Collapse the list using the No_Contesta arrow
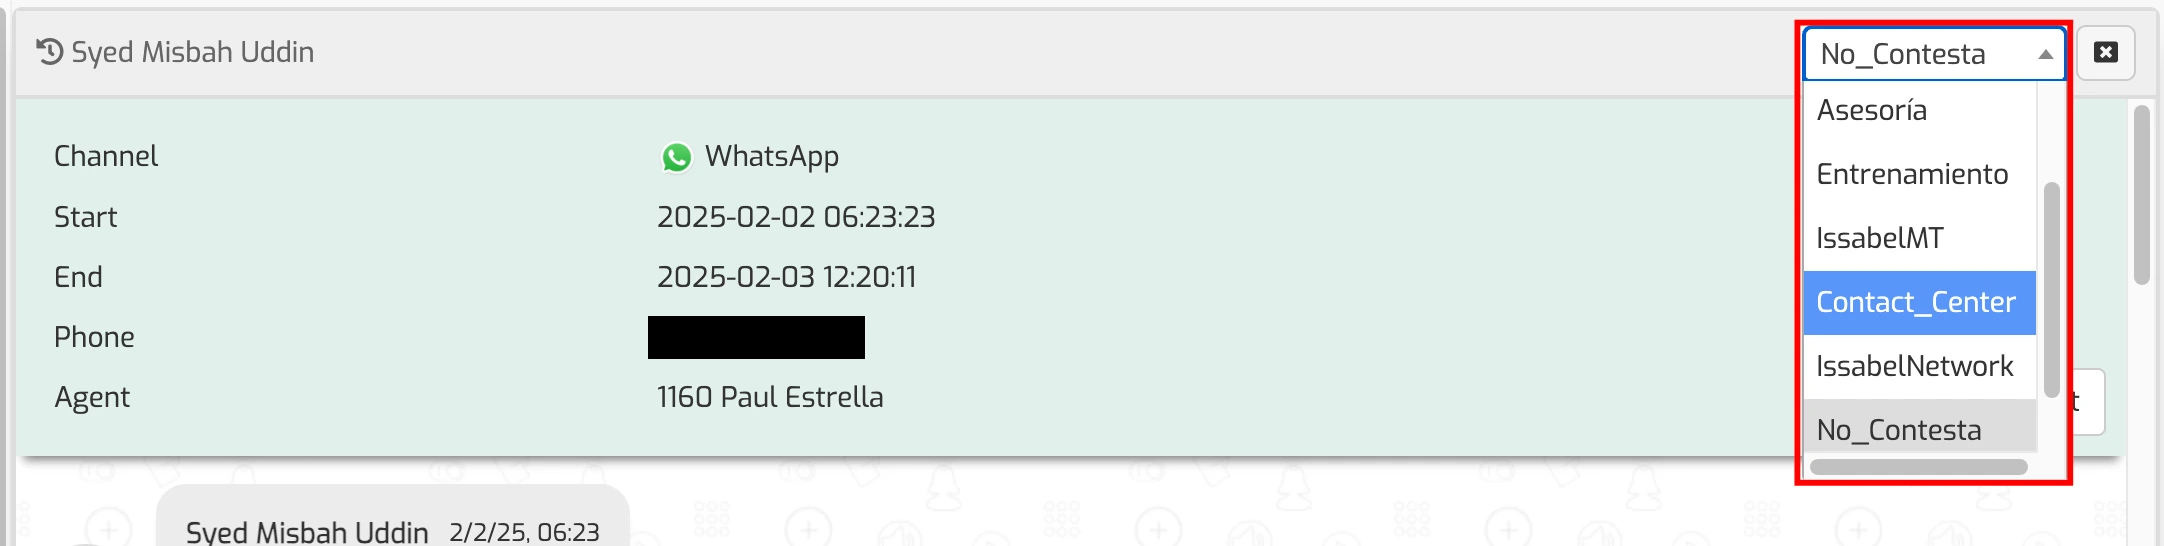This screenshot has width=2164, height=546. click(2045, 55)
